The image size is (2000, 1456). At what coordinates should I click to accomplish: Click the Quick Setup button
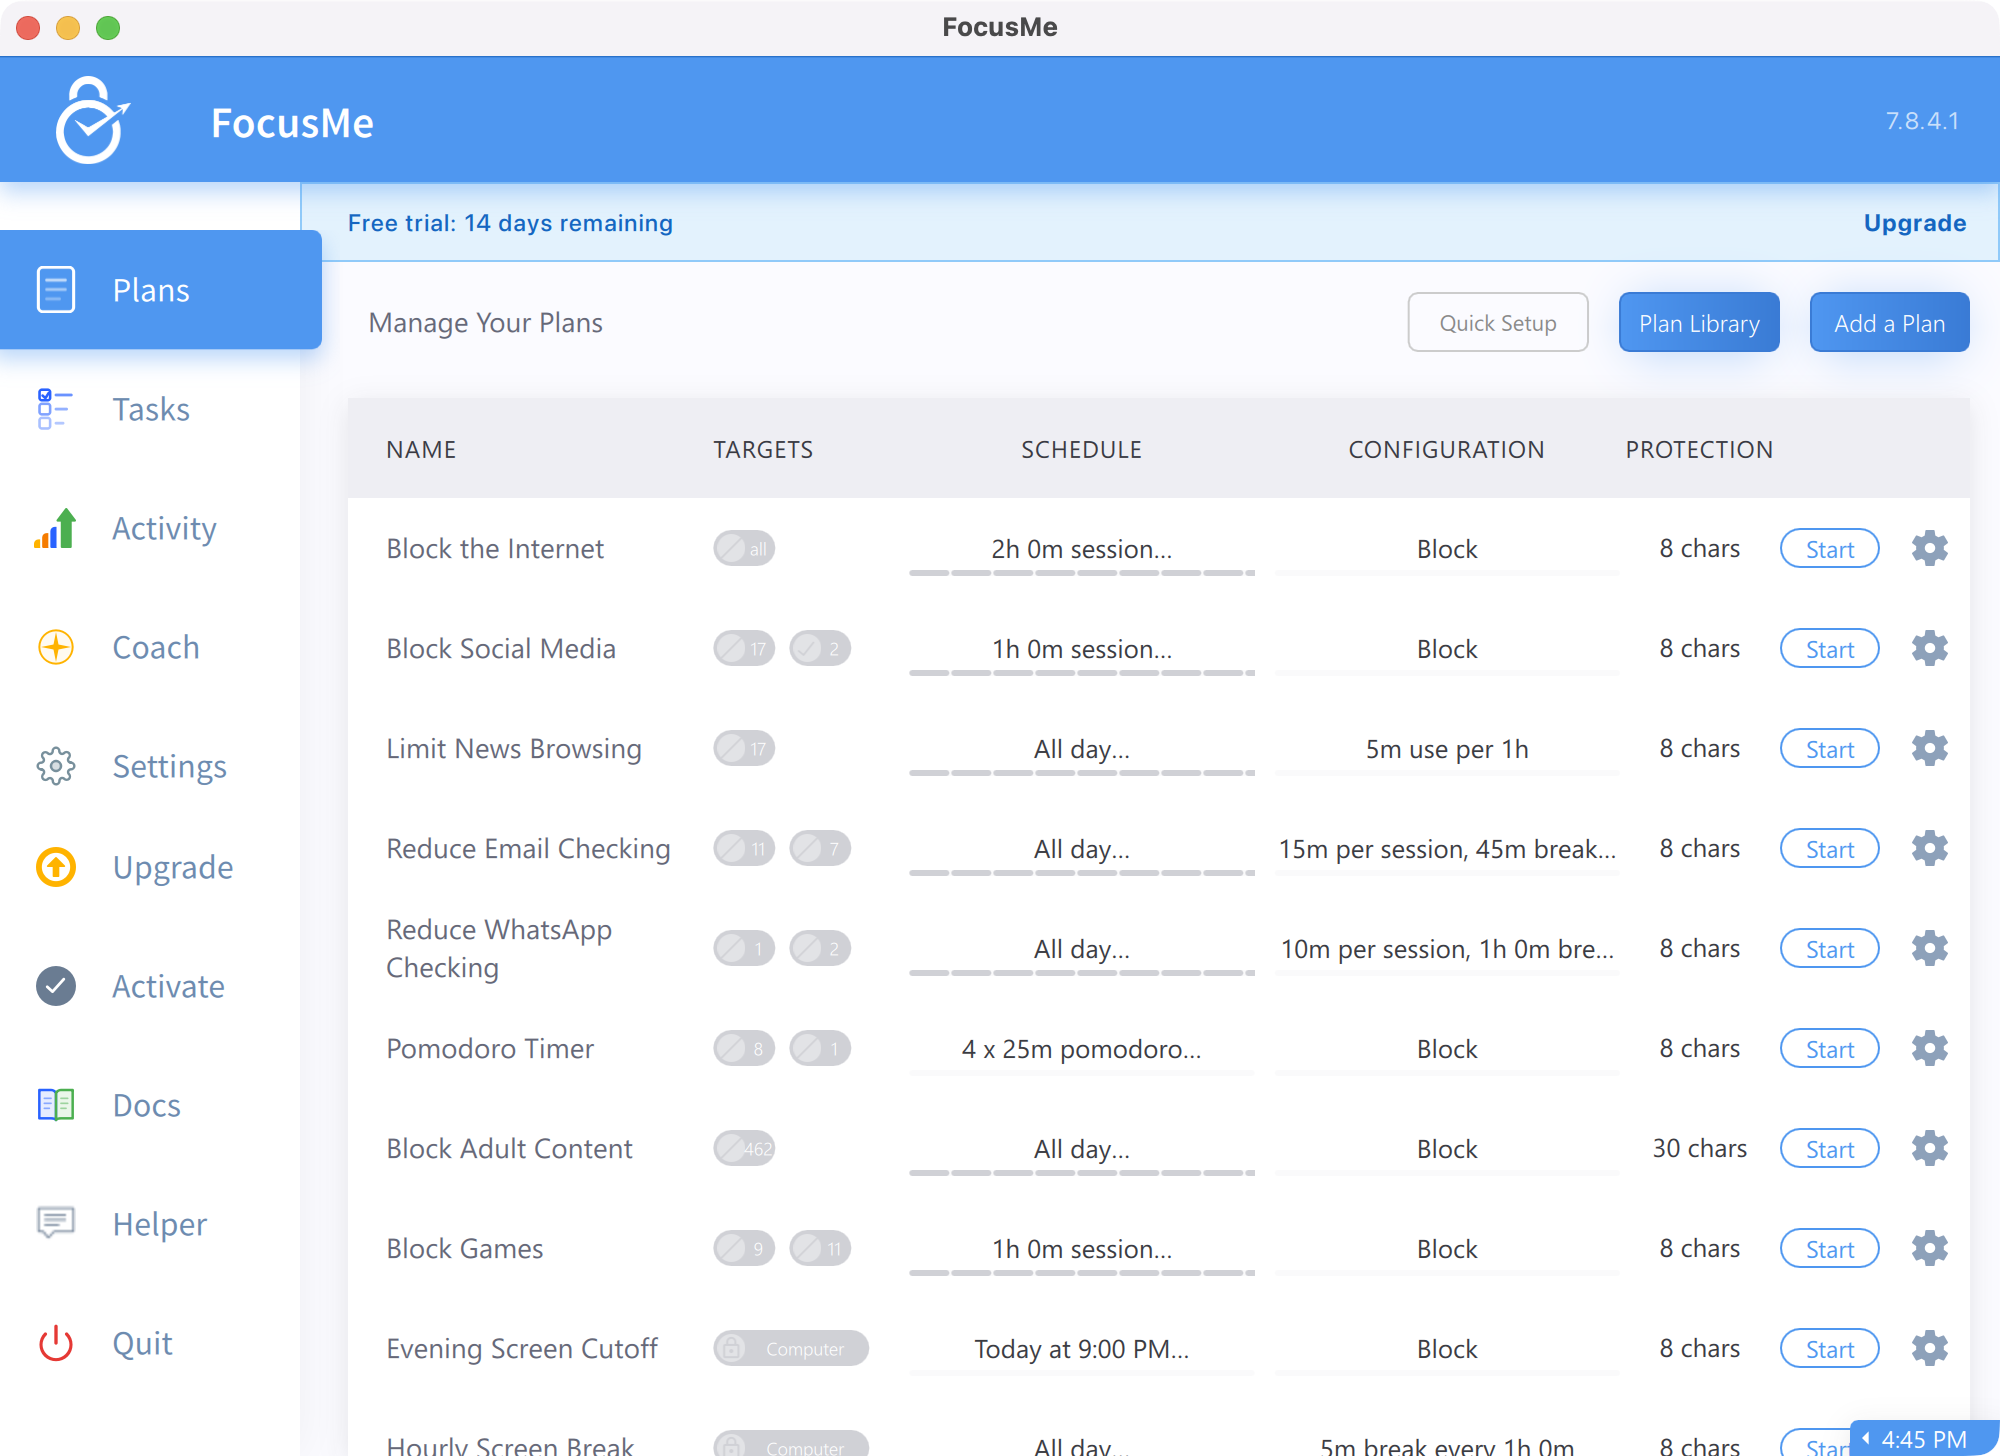click(x=1497, y=322)
